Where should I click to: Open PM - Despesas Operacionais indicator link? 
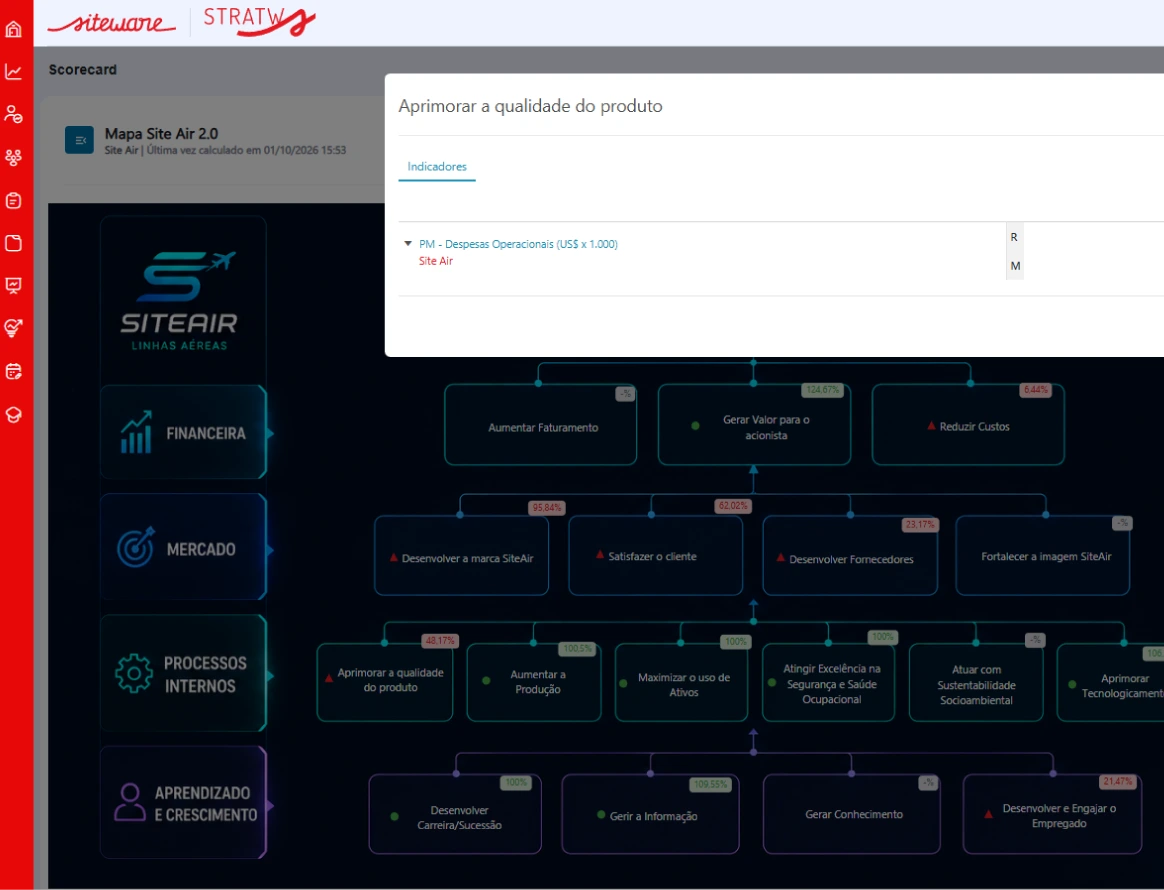pos(518,243)
